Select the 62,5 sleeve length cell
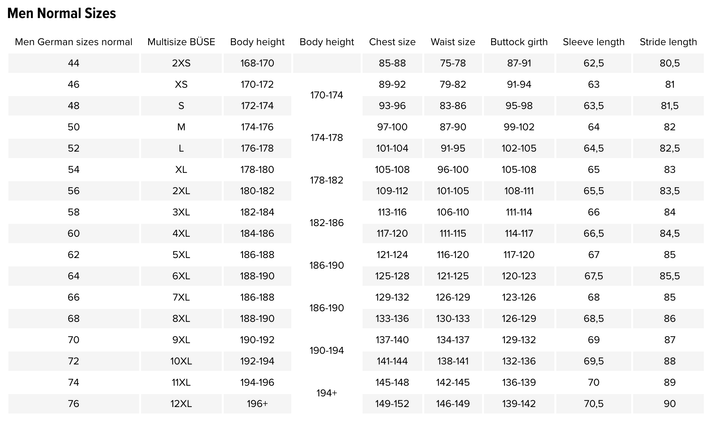 [593, 64]
